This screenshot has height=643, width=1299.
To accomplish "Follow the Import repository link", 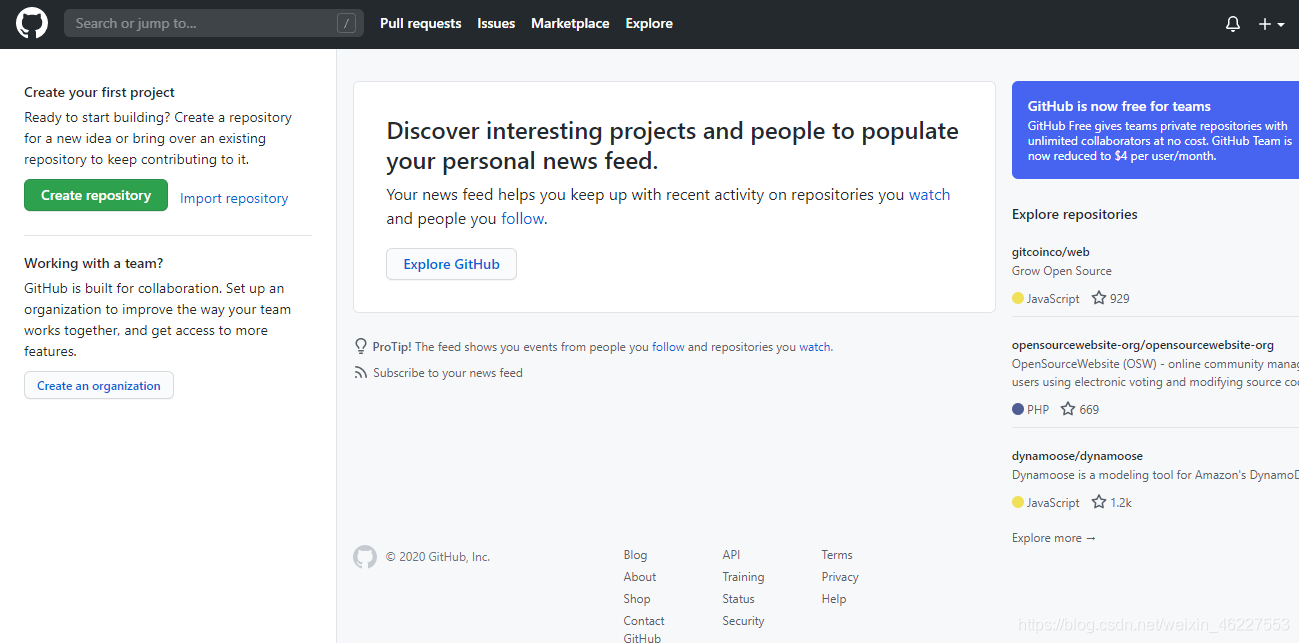I will tap(234, 198).
